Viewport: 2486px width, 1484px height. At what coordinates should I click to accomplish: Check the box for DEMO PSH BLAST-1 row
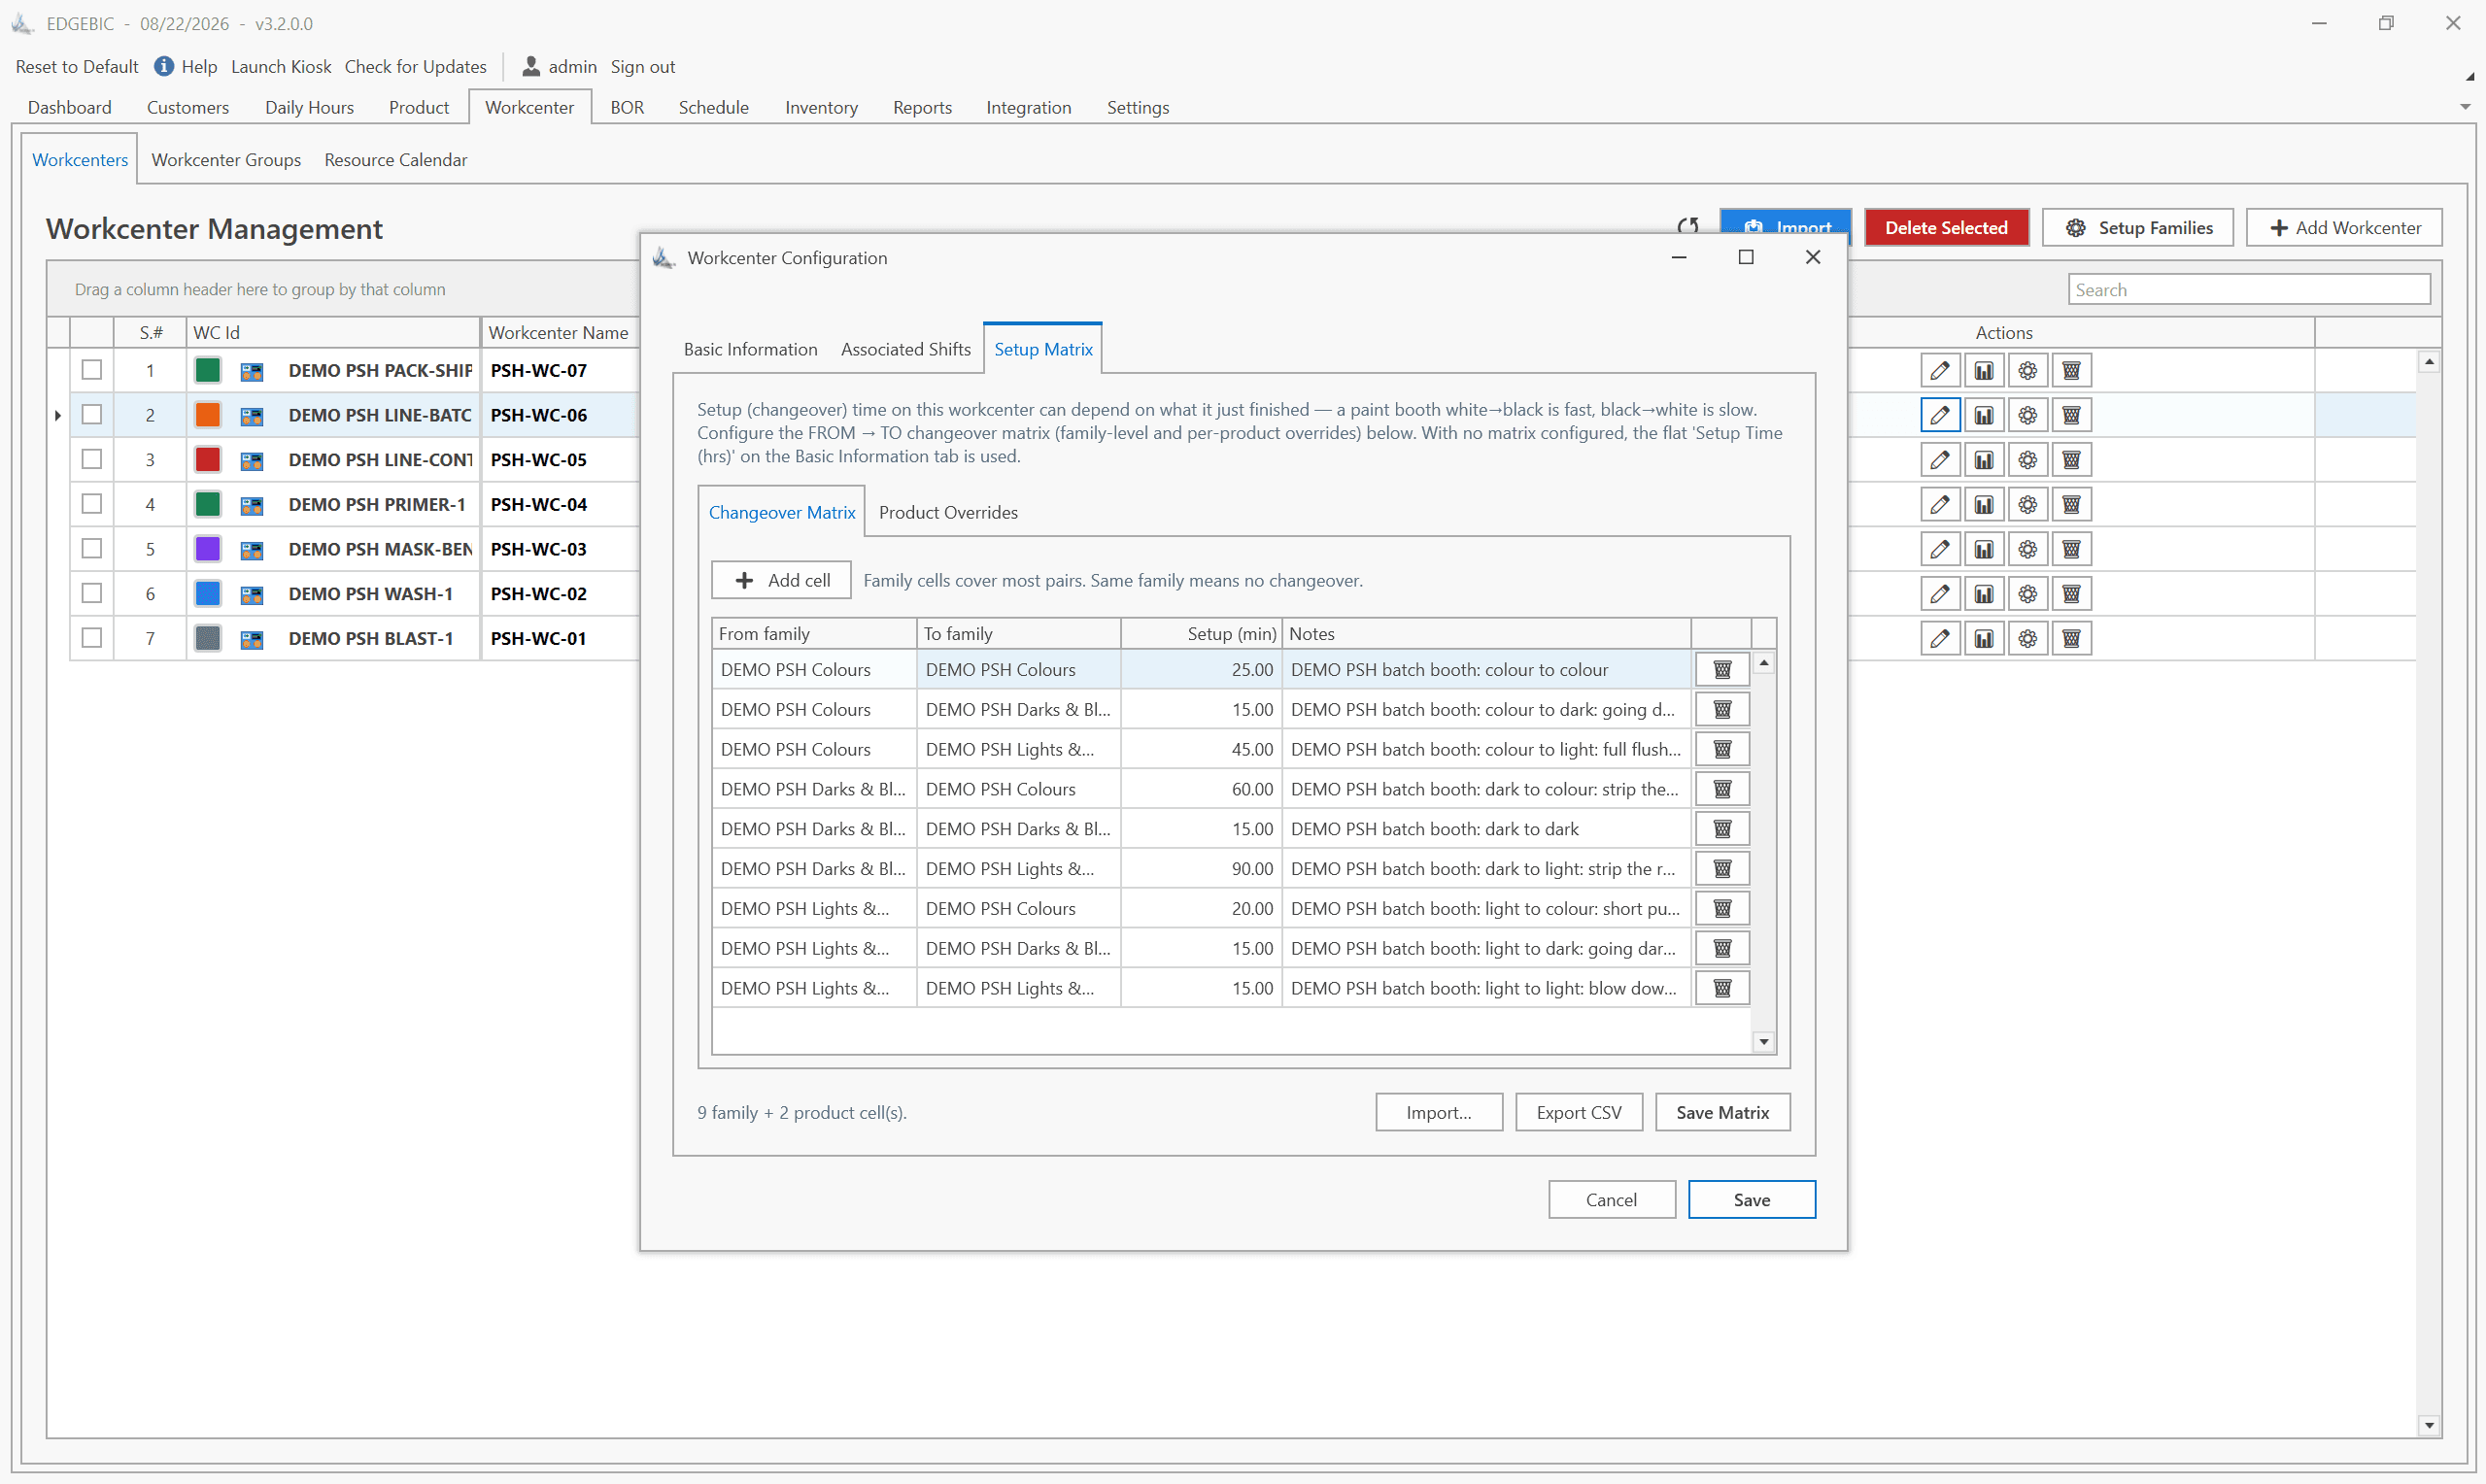(92, 637)
